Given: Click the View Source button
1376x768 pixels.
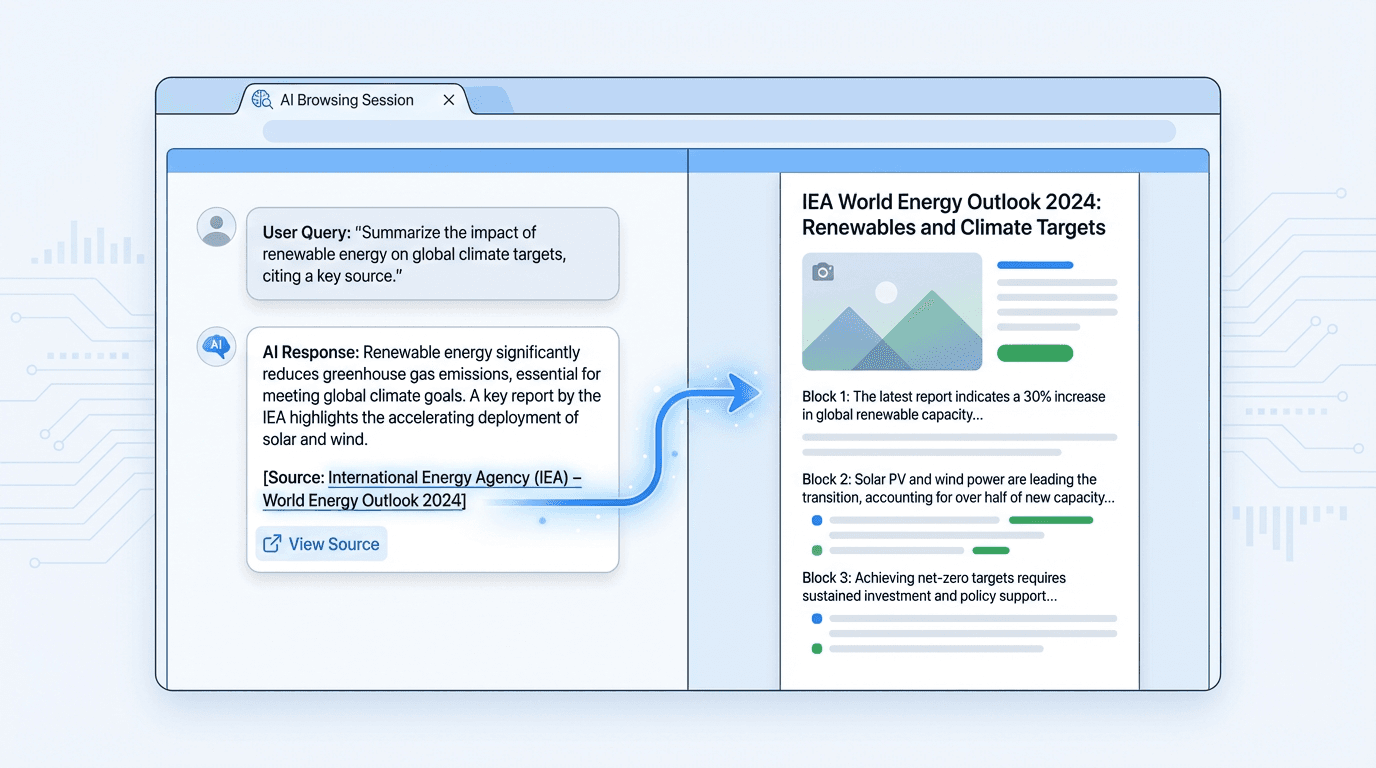Looking at the screenshot, I should click(x=320, y=543).
